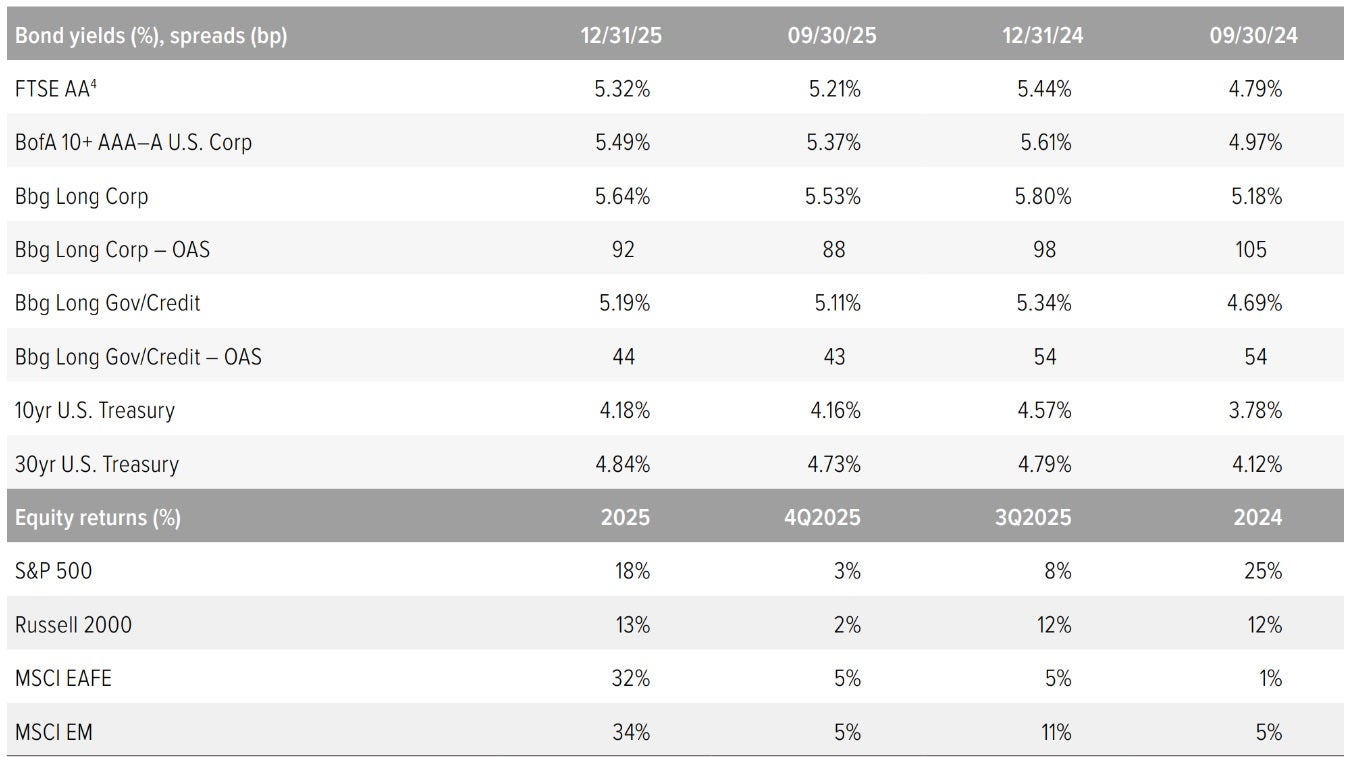Select the MSCI EAFE row label
Image resolution: width=1351 pixels, height=757 pixels.
[63, 678]
